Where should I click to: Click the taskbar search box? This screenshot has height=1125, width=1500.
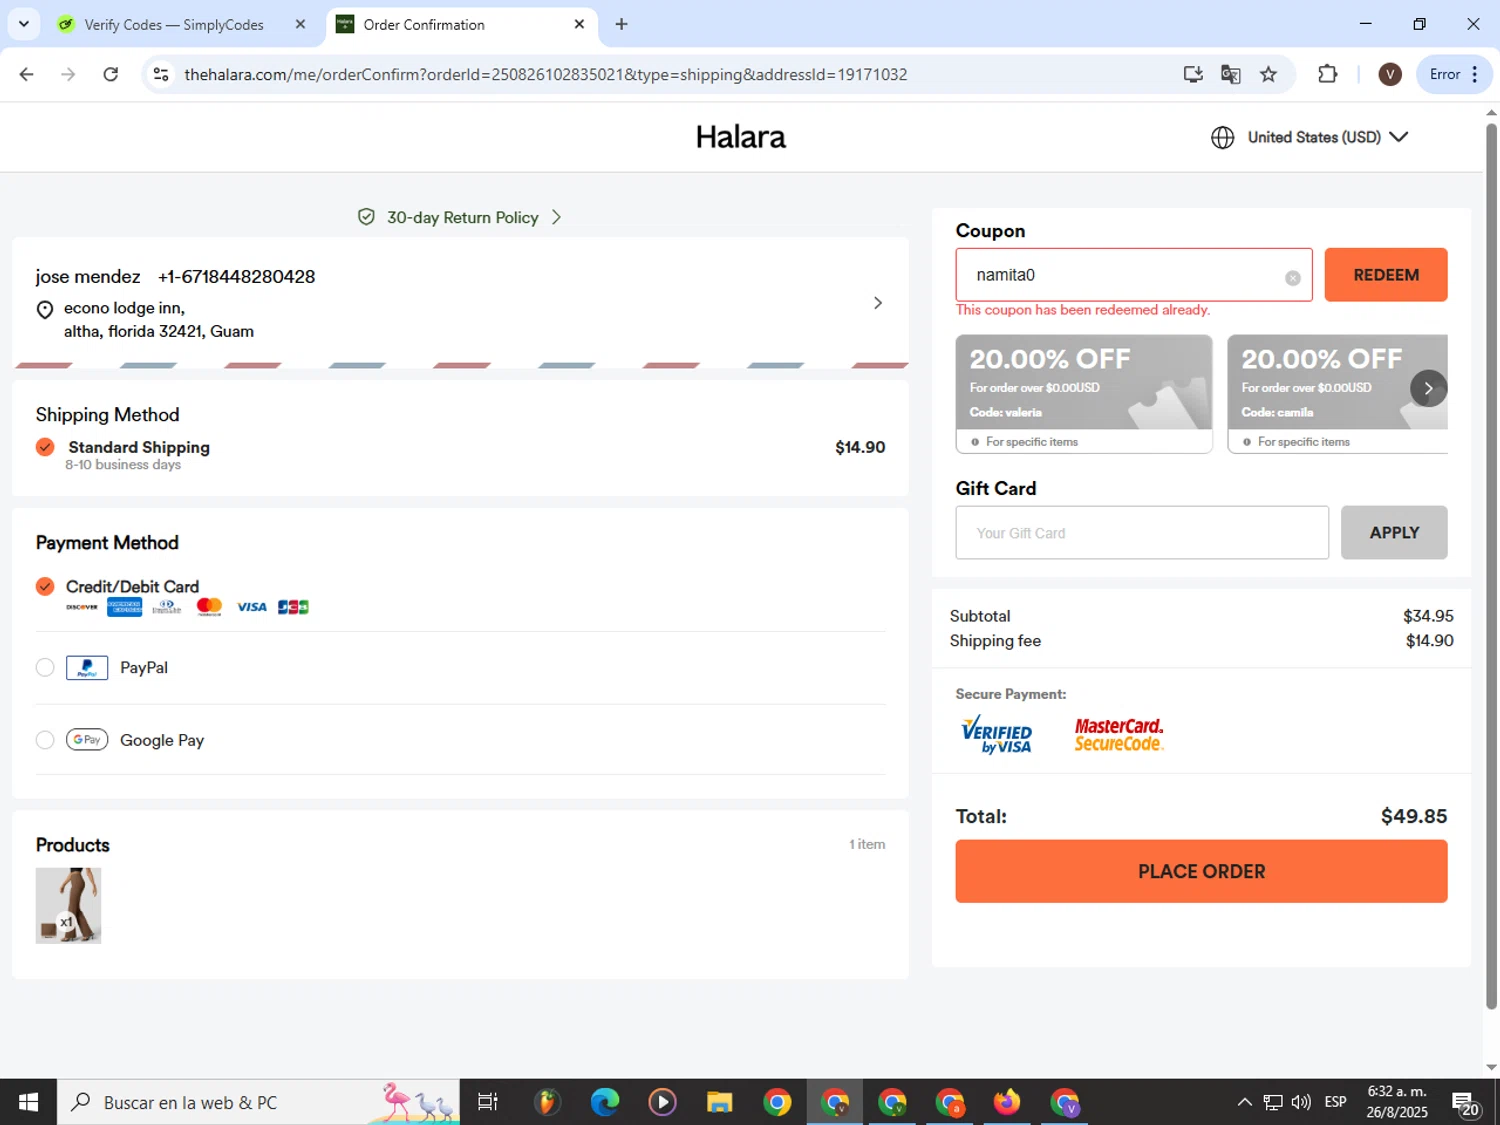258,1102
